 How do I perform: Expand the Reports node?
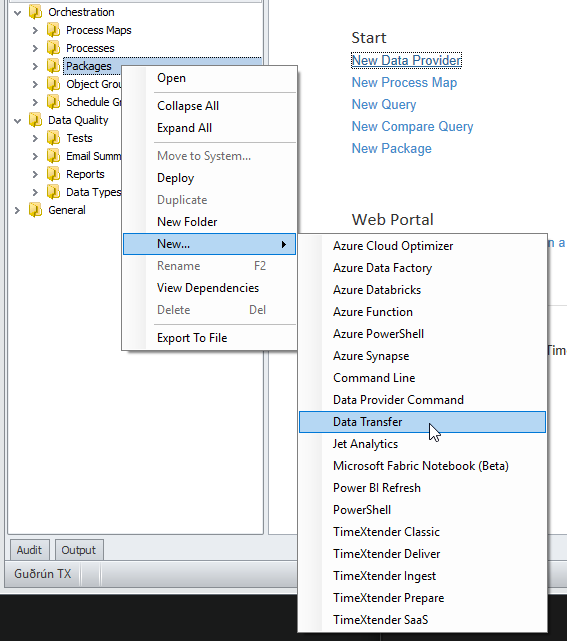[35, 174]
